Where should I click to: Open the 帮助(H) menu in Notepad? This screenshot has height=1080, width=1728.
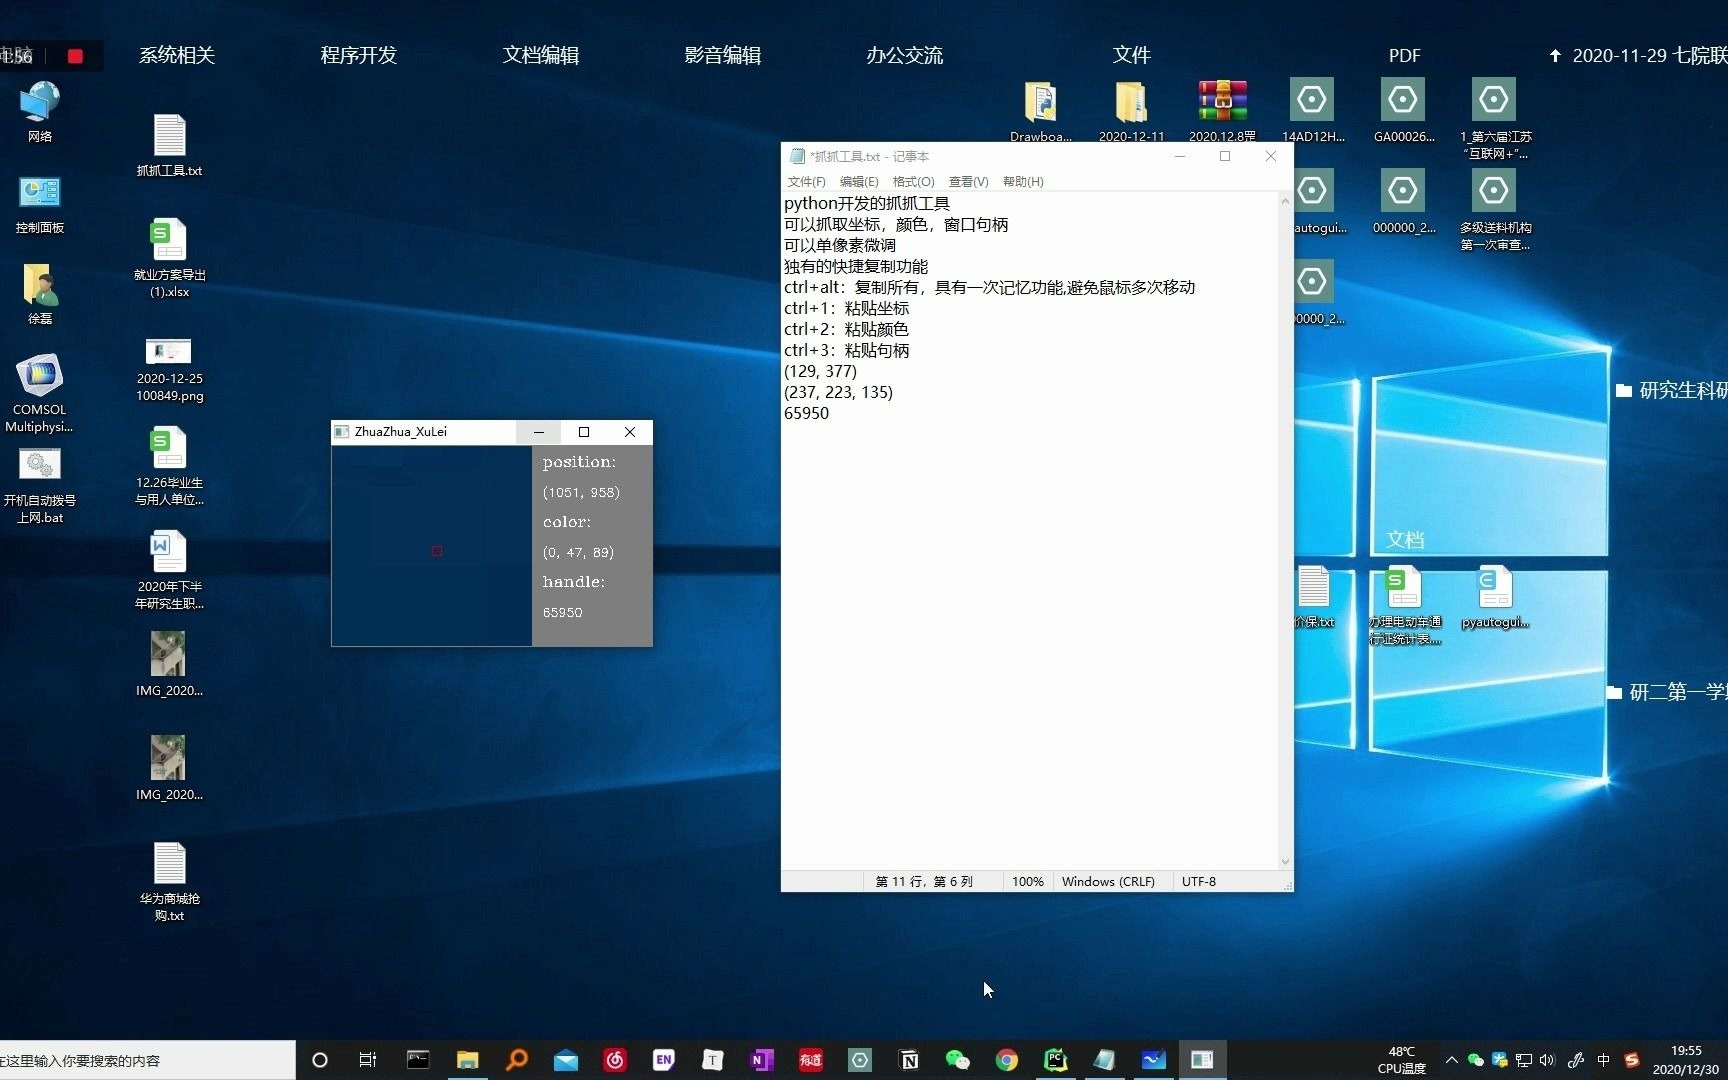(1022, 181)
